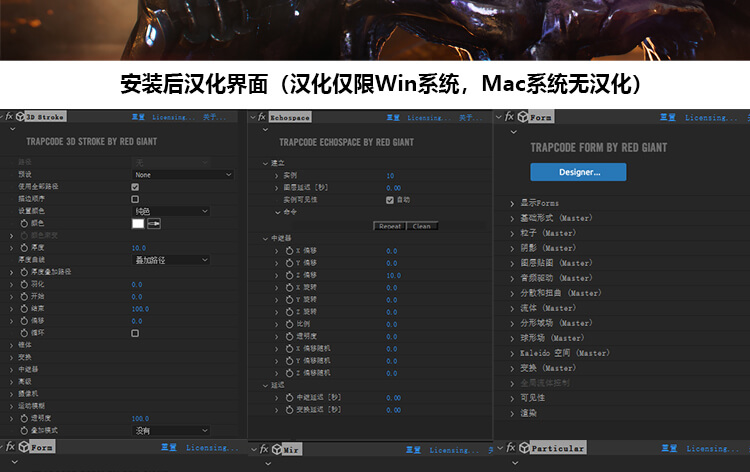The width and height of the screenshot is (750, 472).
Task: Collapse the 建立 group in Echospace
Action: 265,163
